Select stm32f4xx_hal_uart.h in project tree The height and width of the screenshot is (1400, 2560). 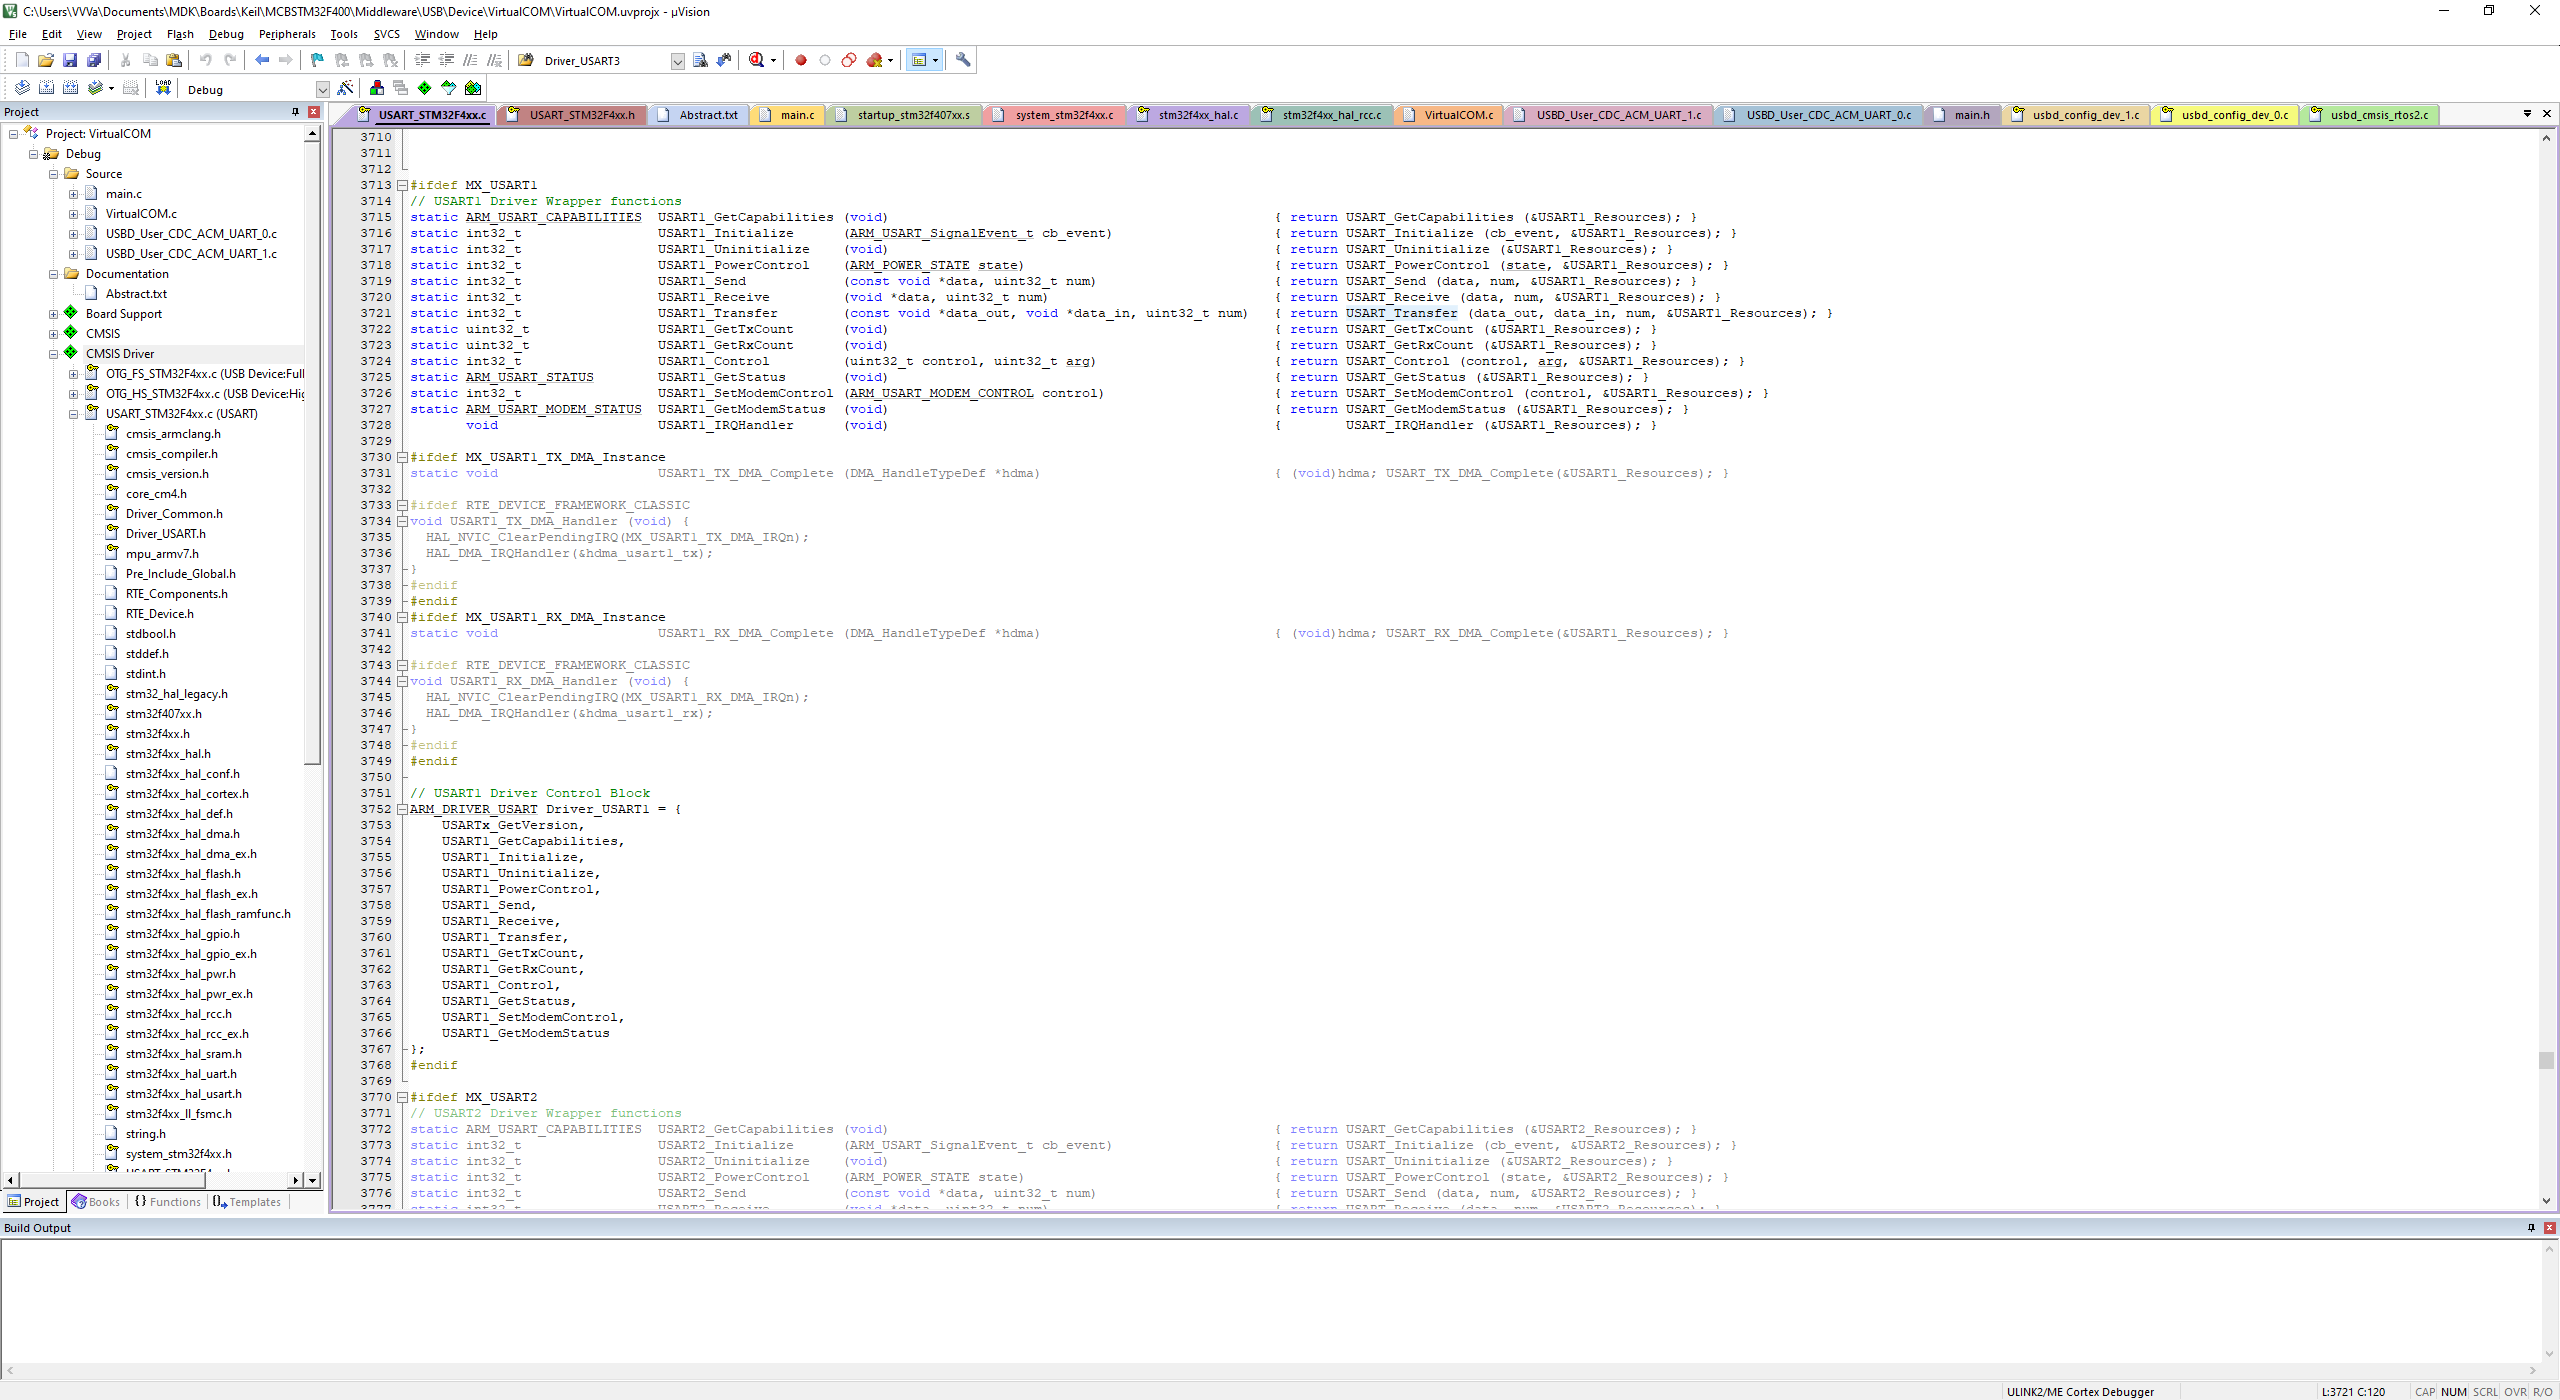(181, 1074)
